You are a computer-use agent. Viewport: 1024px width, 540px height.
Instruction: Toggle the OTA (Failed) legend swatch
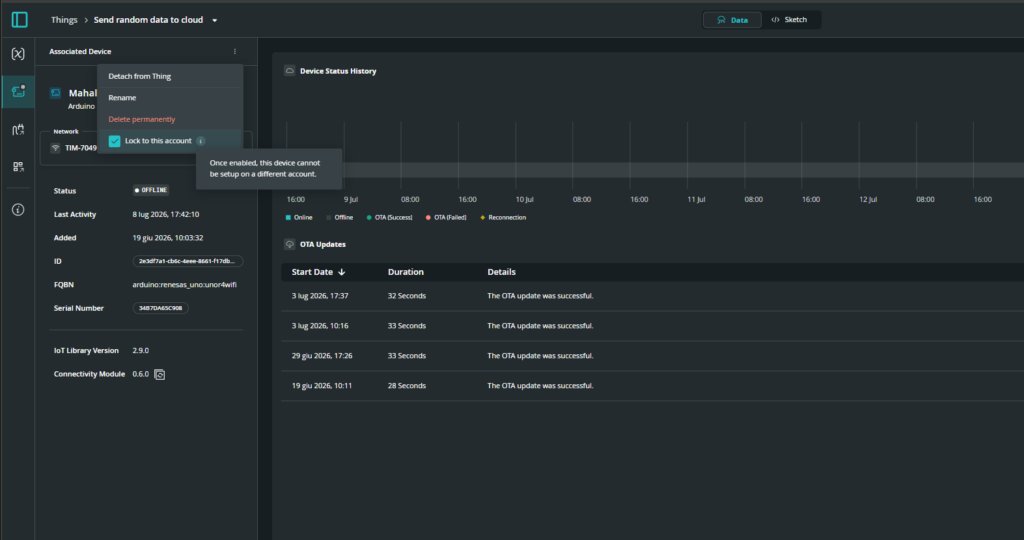click(x=428, y=217)
